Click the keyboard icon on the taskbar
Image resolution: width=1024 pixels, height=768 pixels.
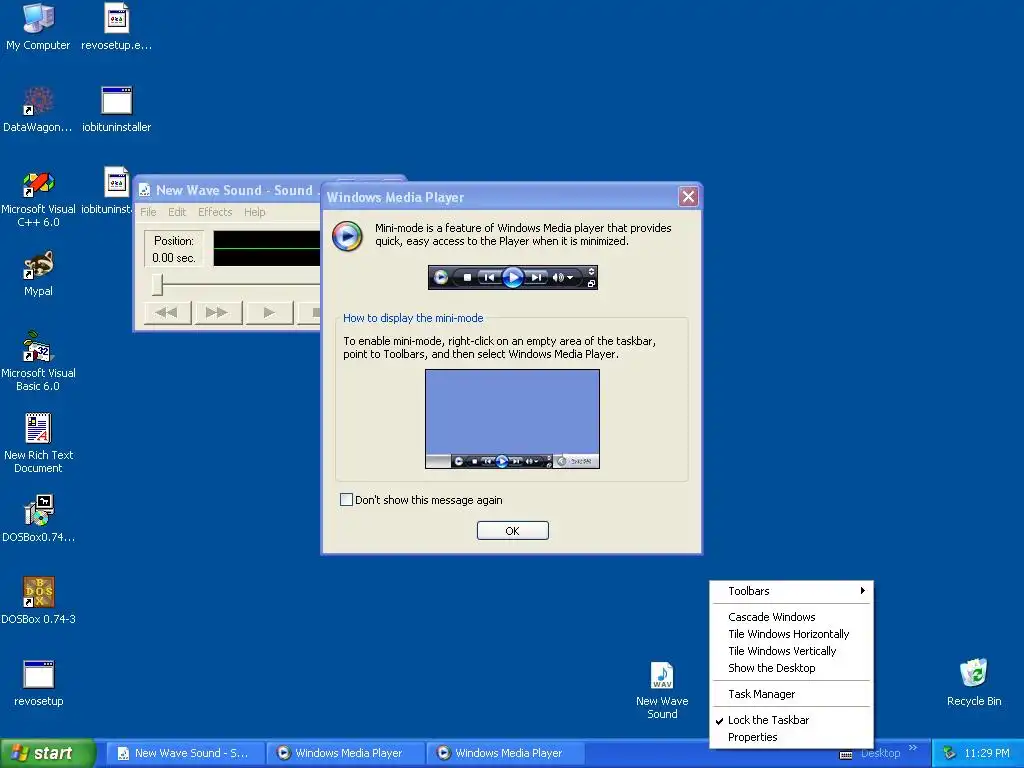point(845,755)
